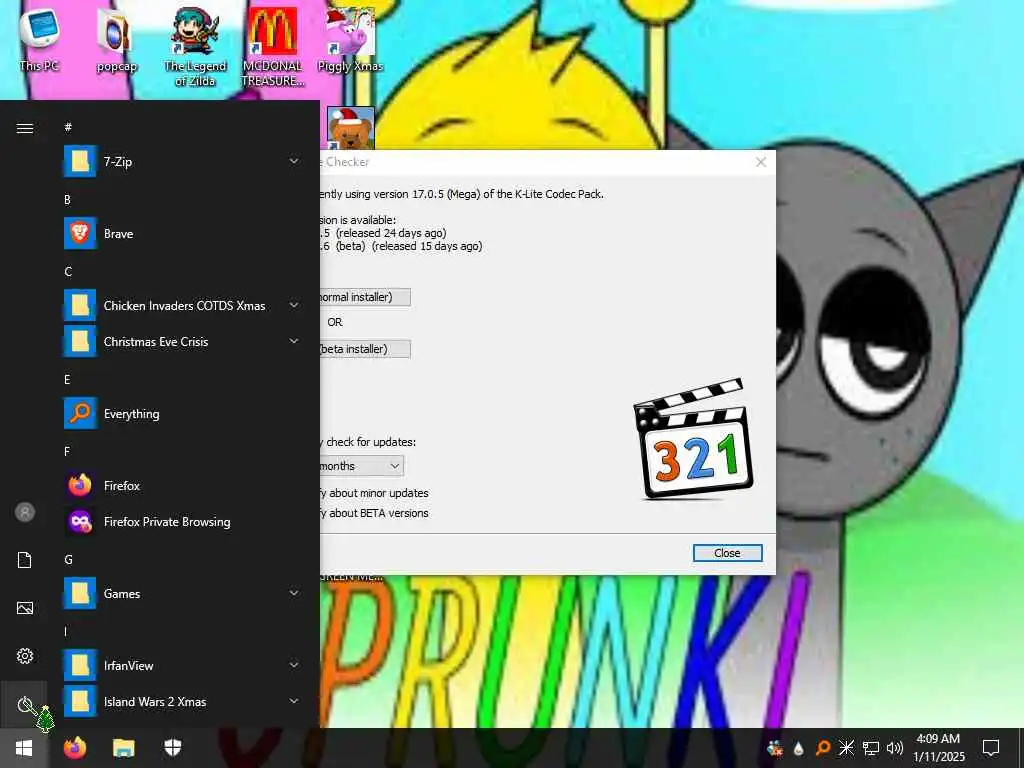Launch Everything search app from Start menu
Screen dimensions: 1024x768
tap(183, 413)
